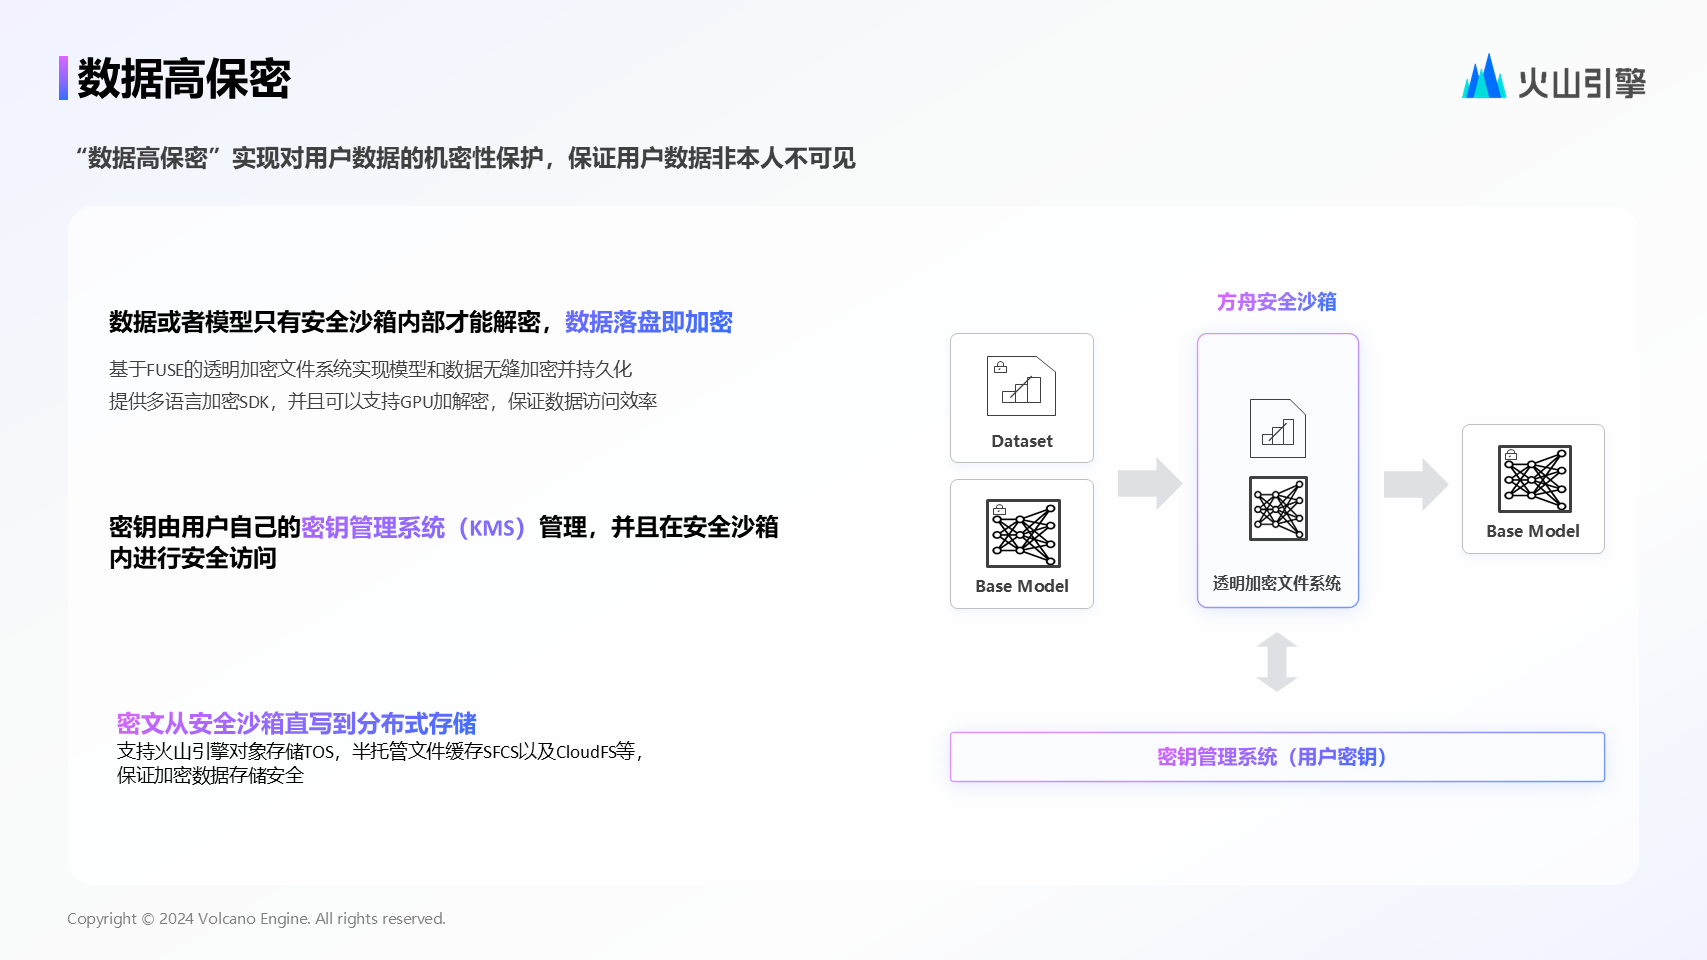This screenshot has width=1707, height=960.
Task: Click the multi-language SDK description line
Action: tap(383, 401)
